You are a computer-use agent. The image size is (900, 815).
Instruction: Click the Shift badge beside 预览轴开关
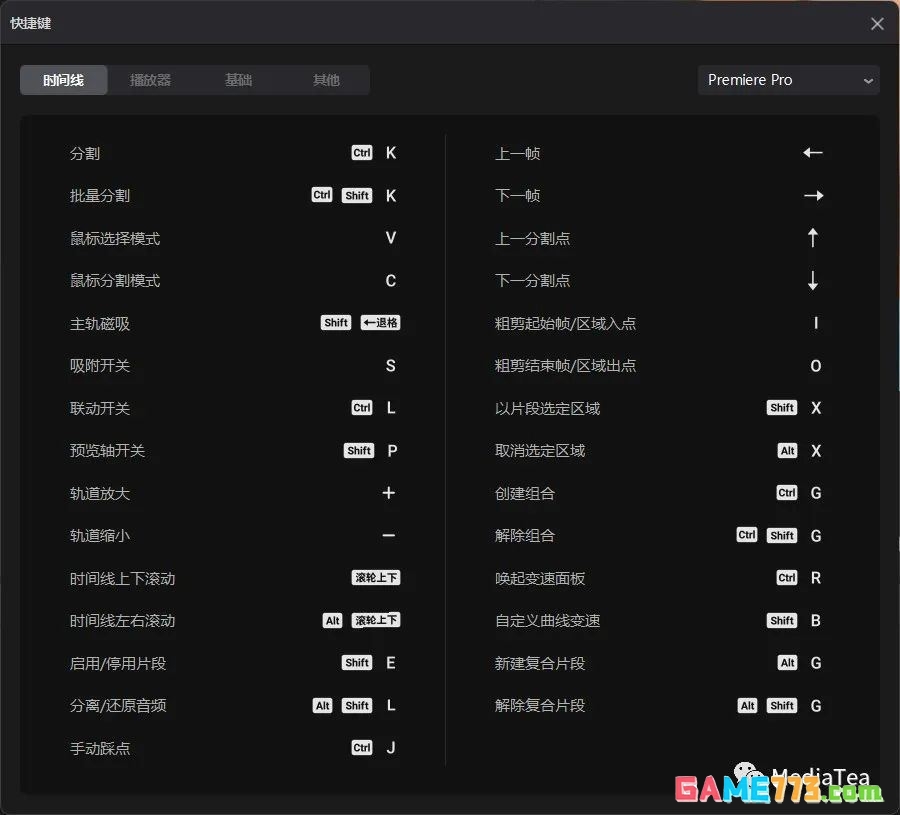(358, 450)
